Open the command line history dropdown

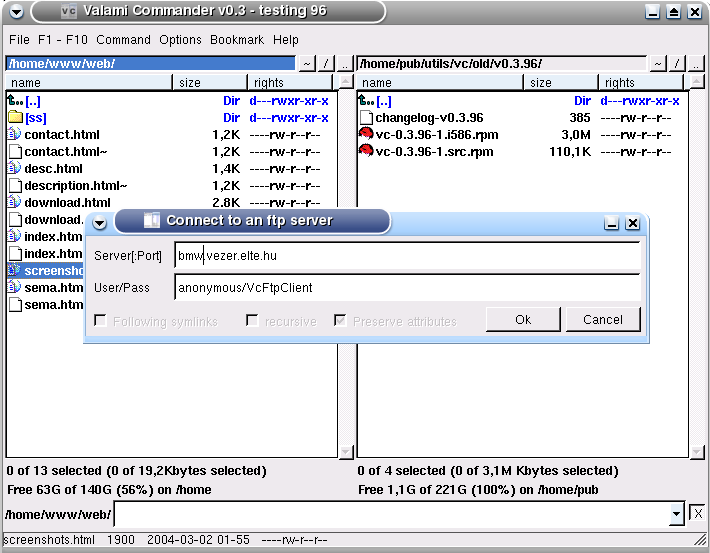677,514
